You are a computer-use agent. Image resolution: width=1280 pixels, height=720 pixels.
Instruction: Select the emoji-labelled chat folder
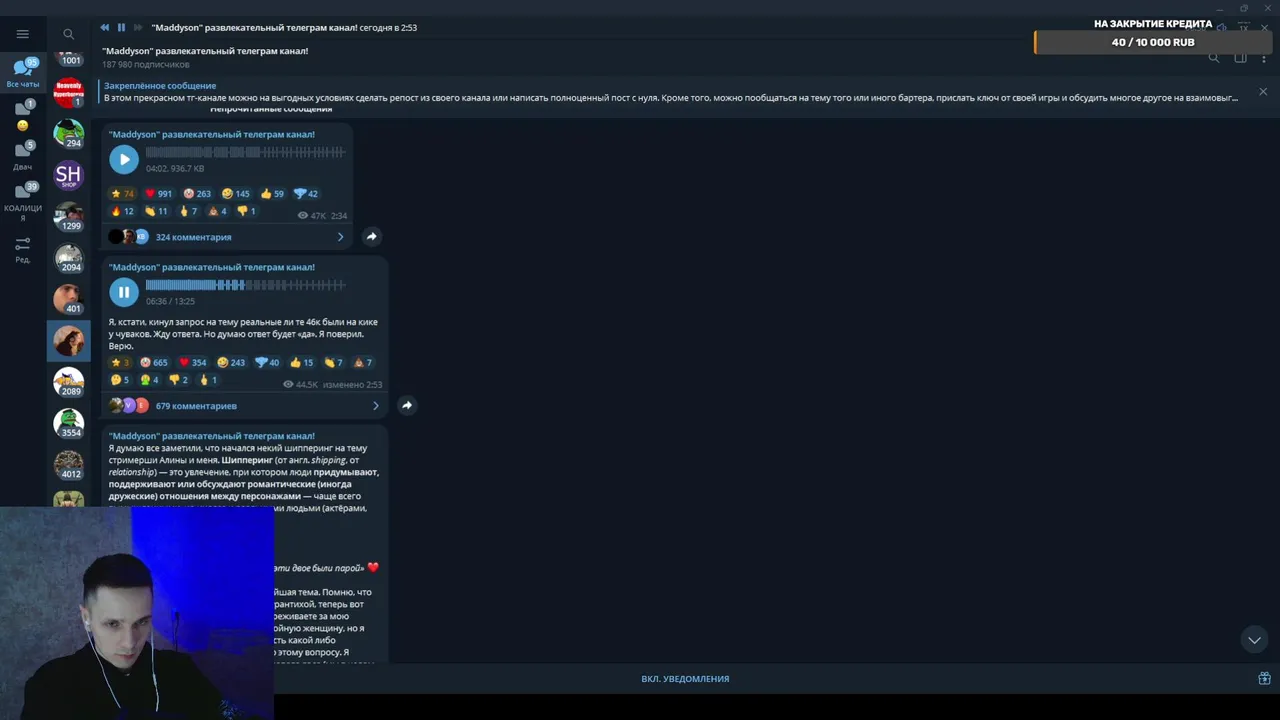23,116
